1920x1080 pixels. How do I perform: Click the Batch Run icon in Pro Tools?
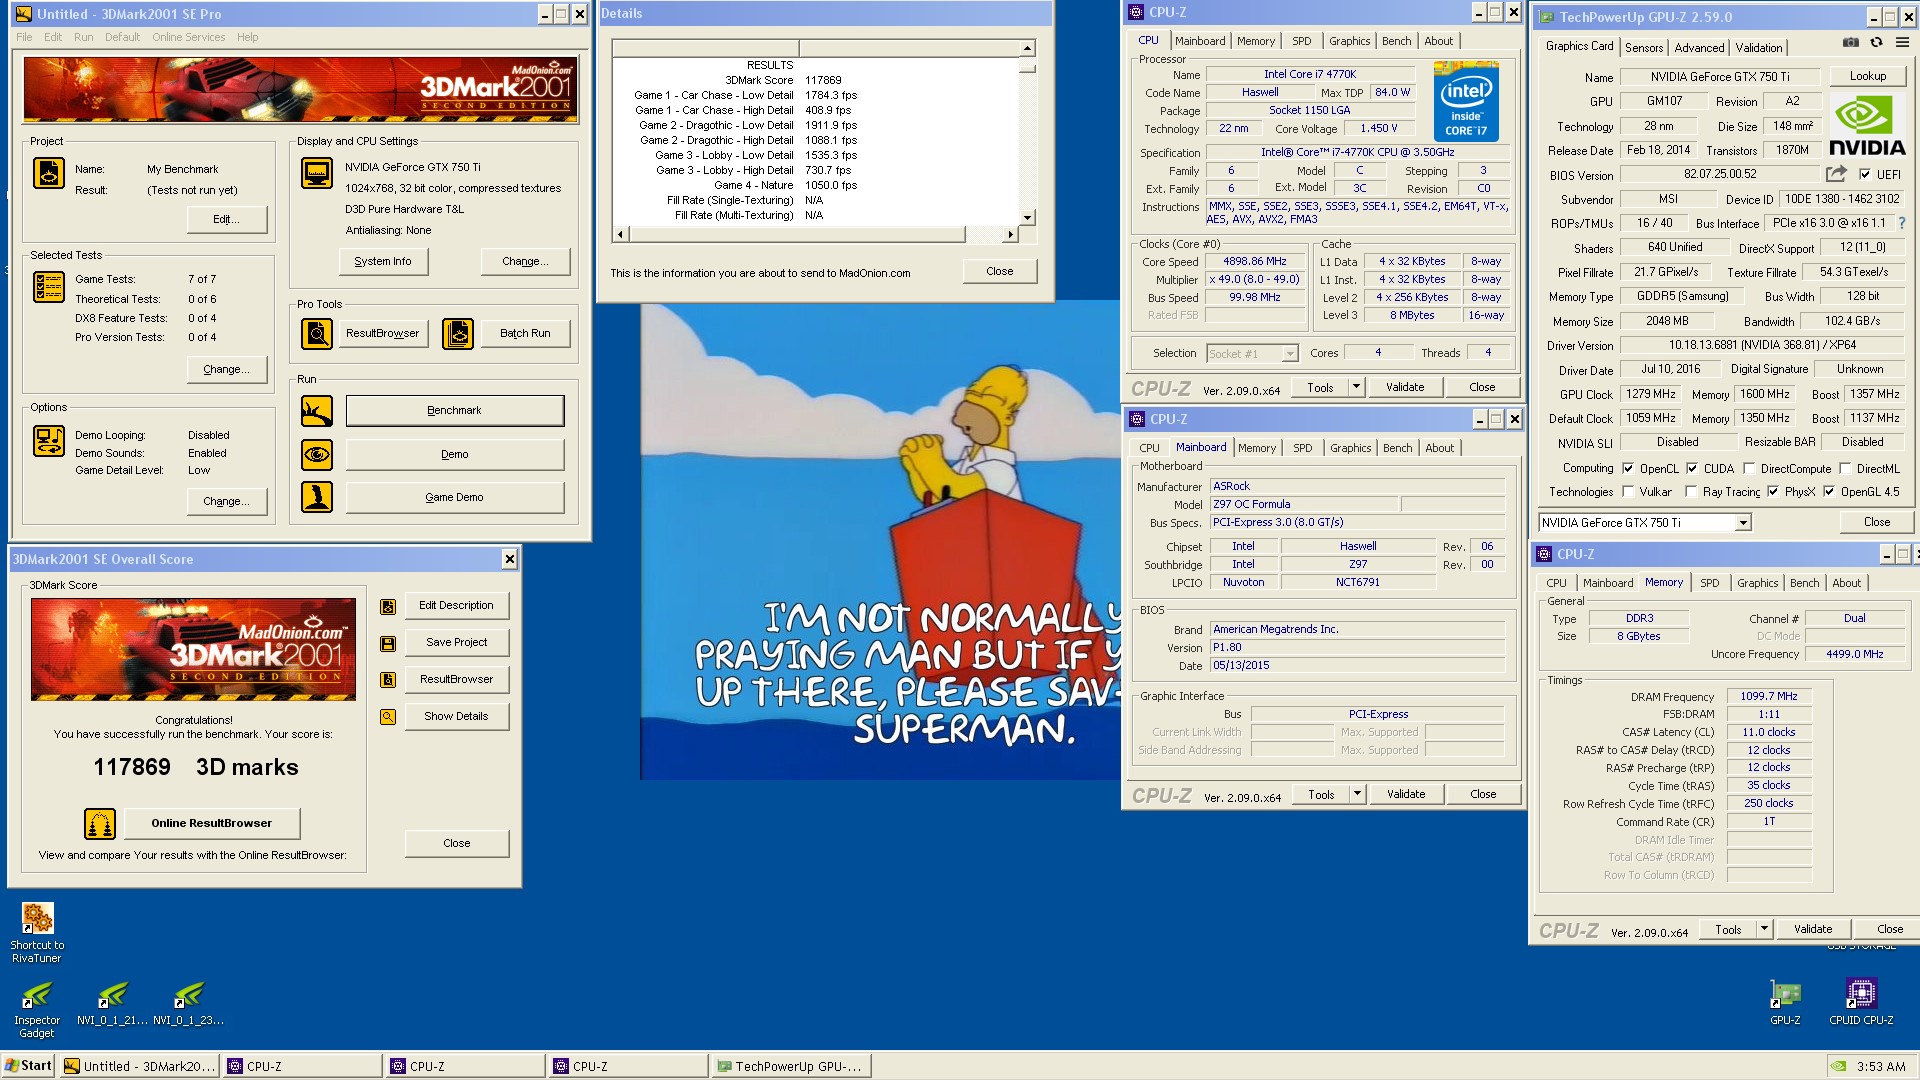[458, 333]
